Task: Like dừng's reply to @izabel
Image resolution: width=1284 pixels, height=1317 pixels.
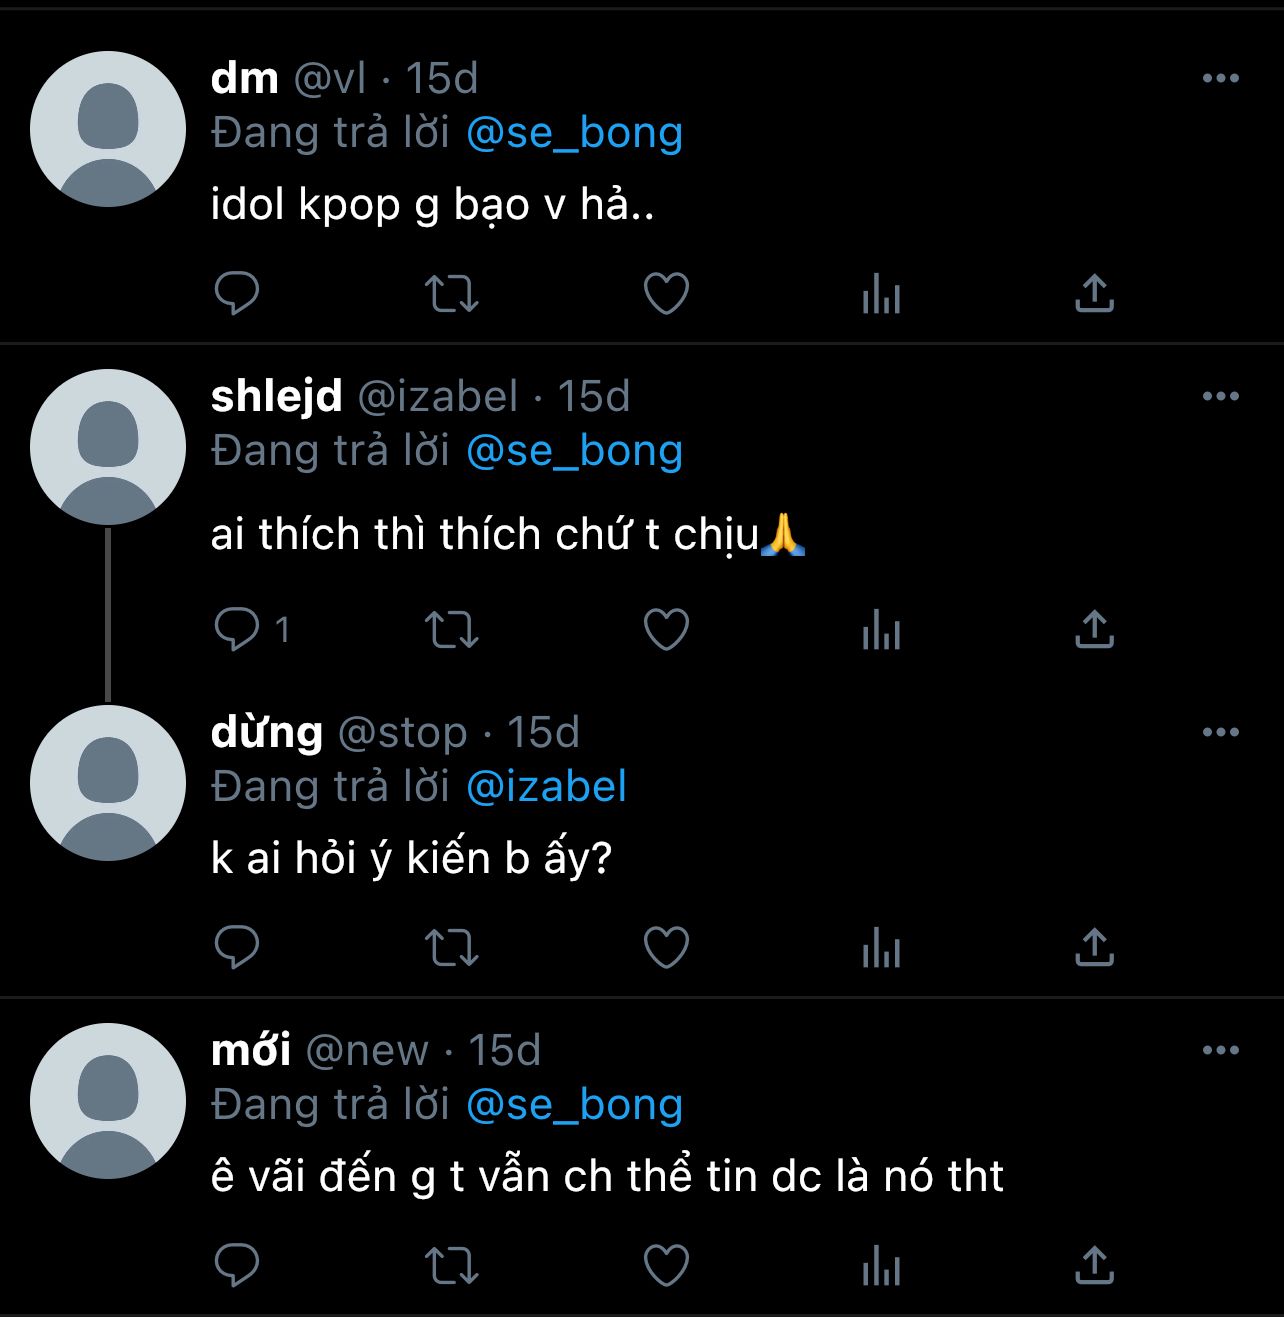Action: pyautogui.click(x=666, y=947)
